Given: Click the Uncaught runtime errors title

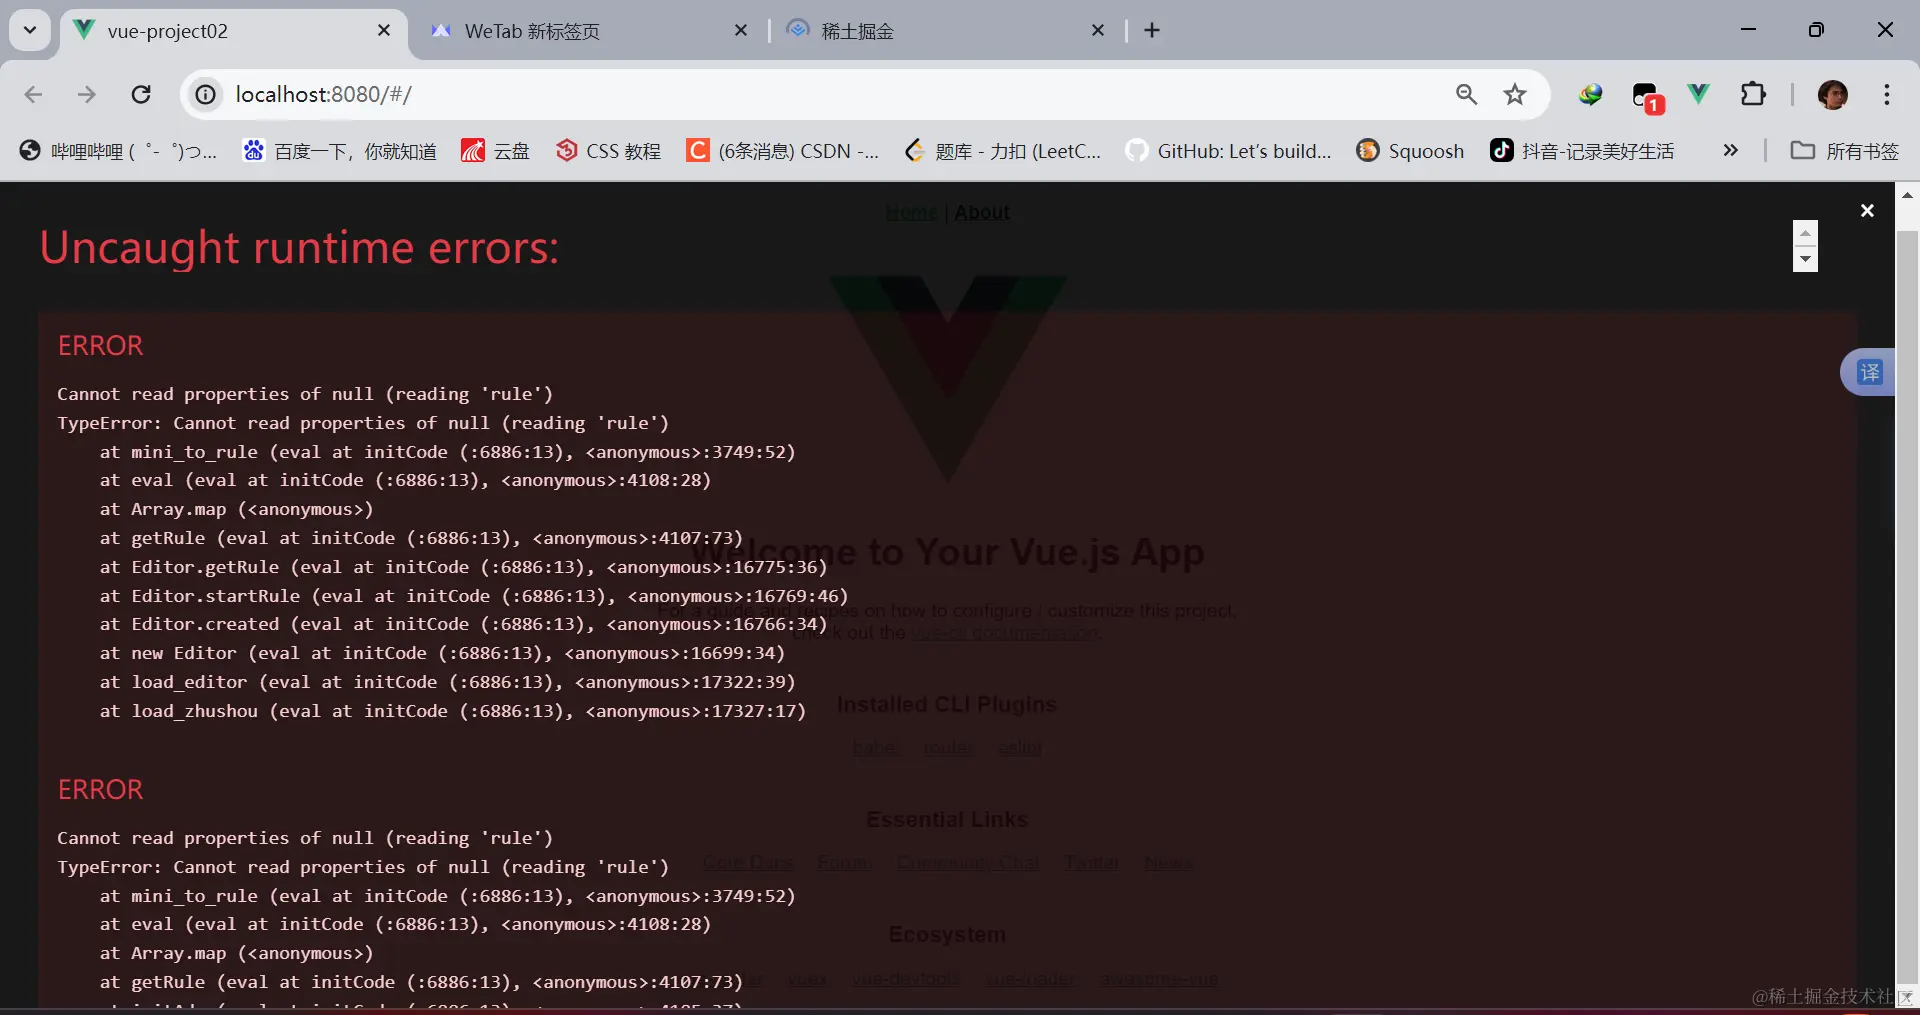Looking at the screenshot, I should click(299, 248).
